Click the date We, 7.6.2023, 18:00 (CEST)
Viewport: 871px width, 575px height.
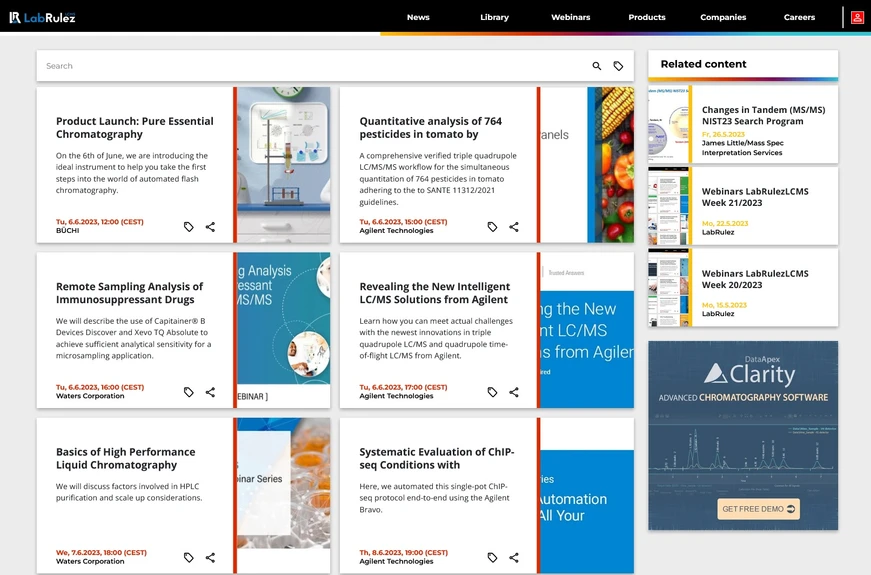click(x=101, y=553)
